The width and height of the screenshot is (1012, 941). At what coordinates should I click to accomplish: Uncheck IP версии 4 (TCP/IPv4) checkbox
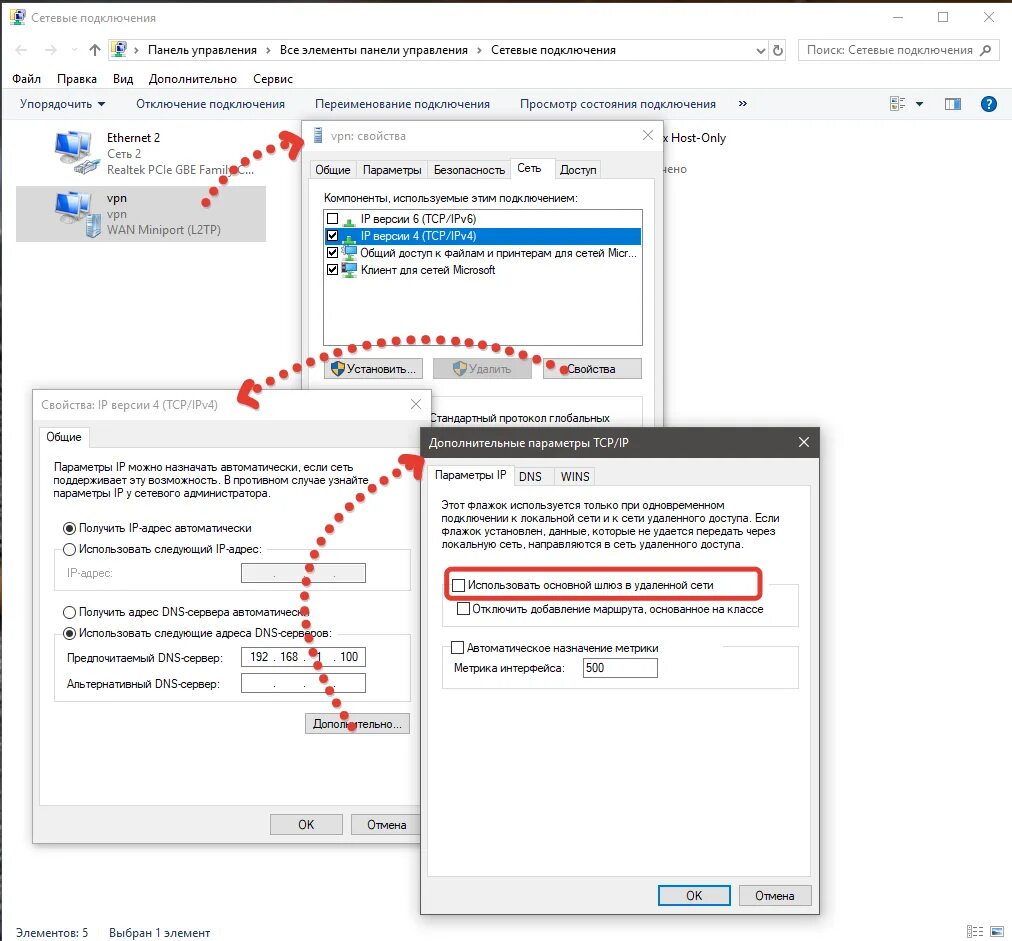point(332,236)
